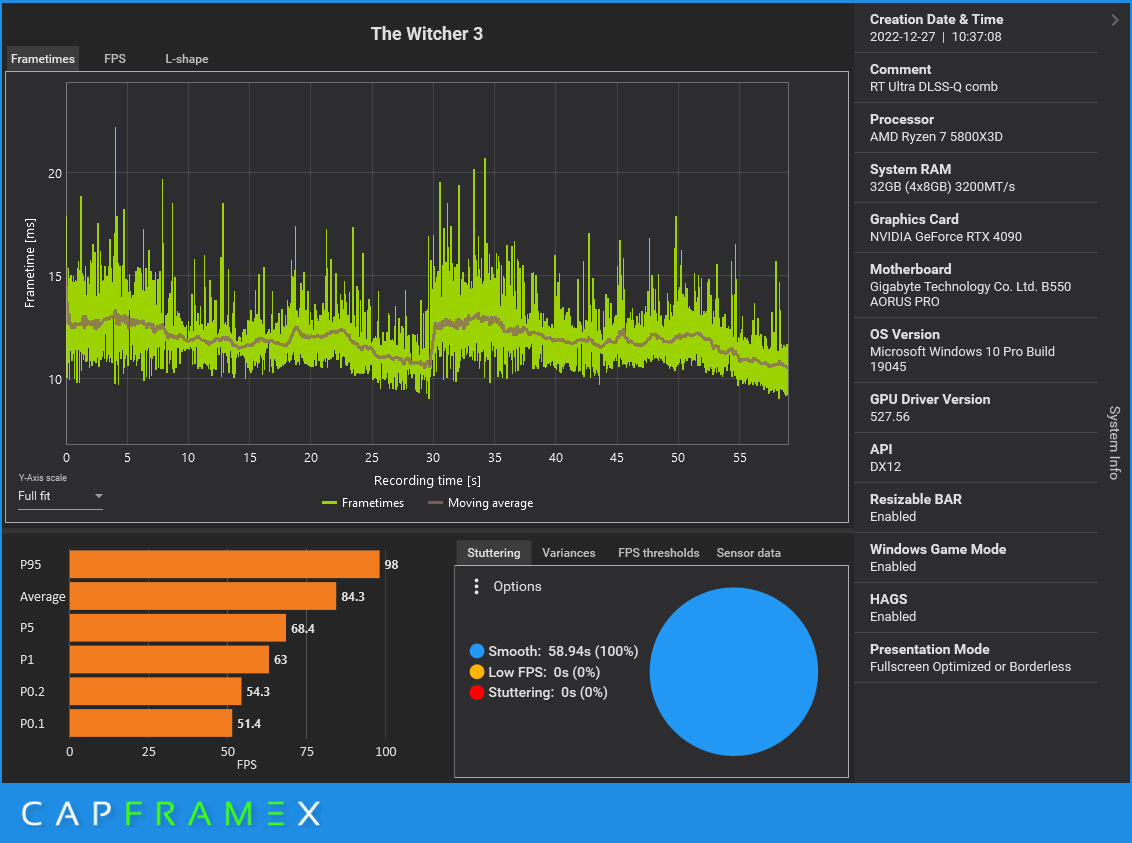Switch to the Frametimes tab
Image resolution: width=1132 pixels, height=843 pixels.
coord(43,58)
